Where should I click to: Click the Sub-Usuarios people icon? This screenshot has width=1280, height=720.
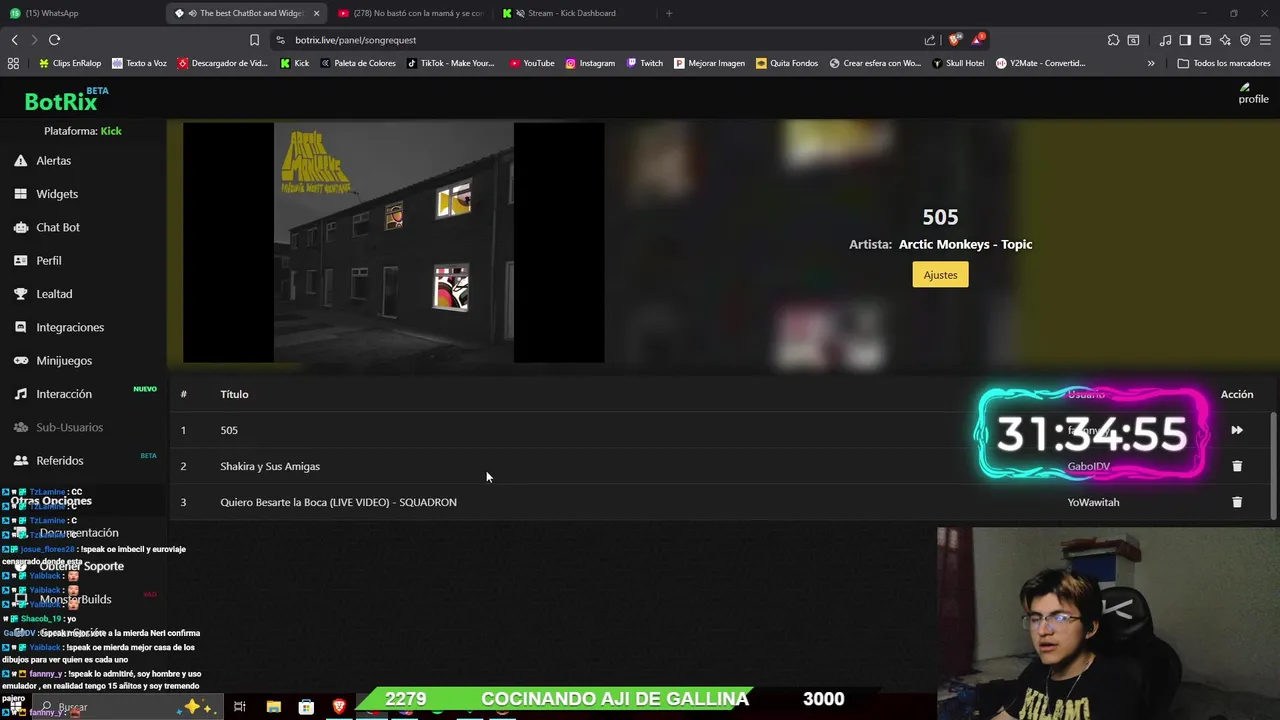click(x=20, y=427)
